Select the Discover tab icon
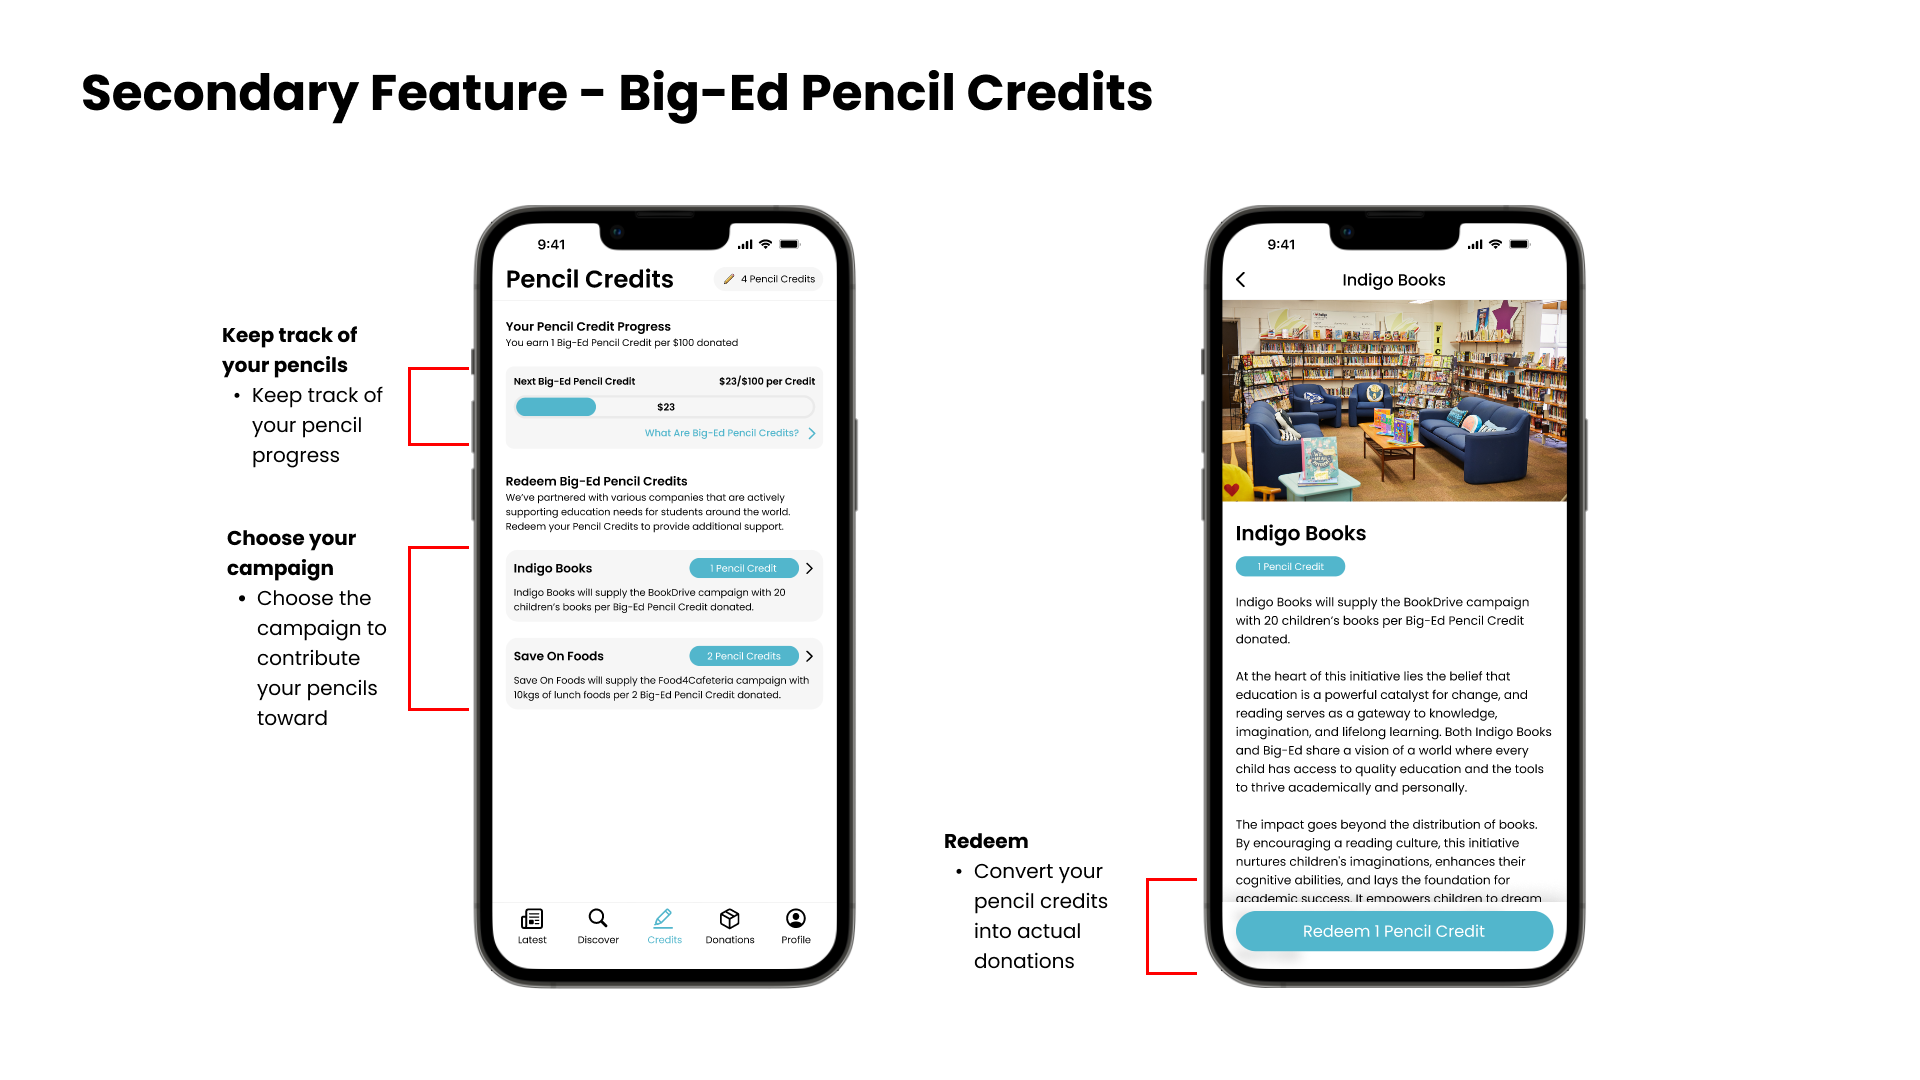The width and height of the screenshot is (1920, 1080). pyautogui.click(x=596, y=918)
